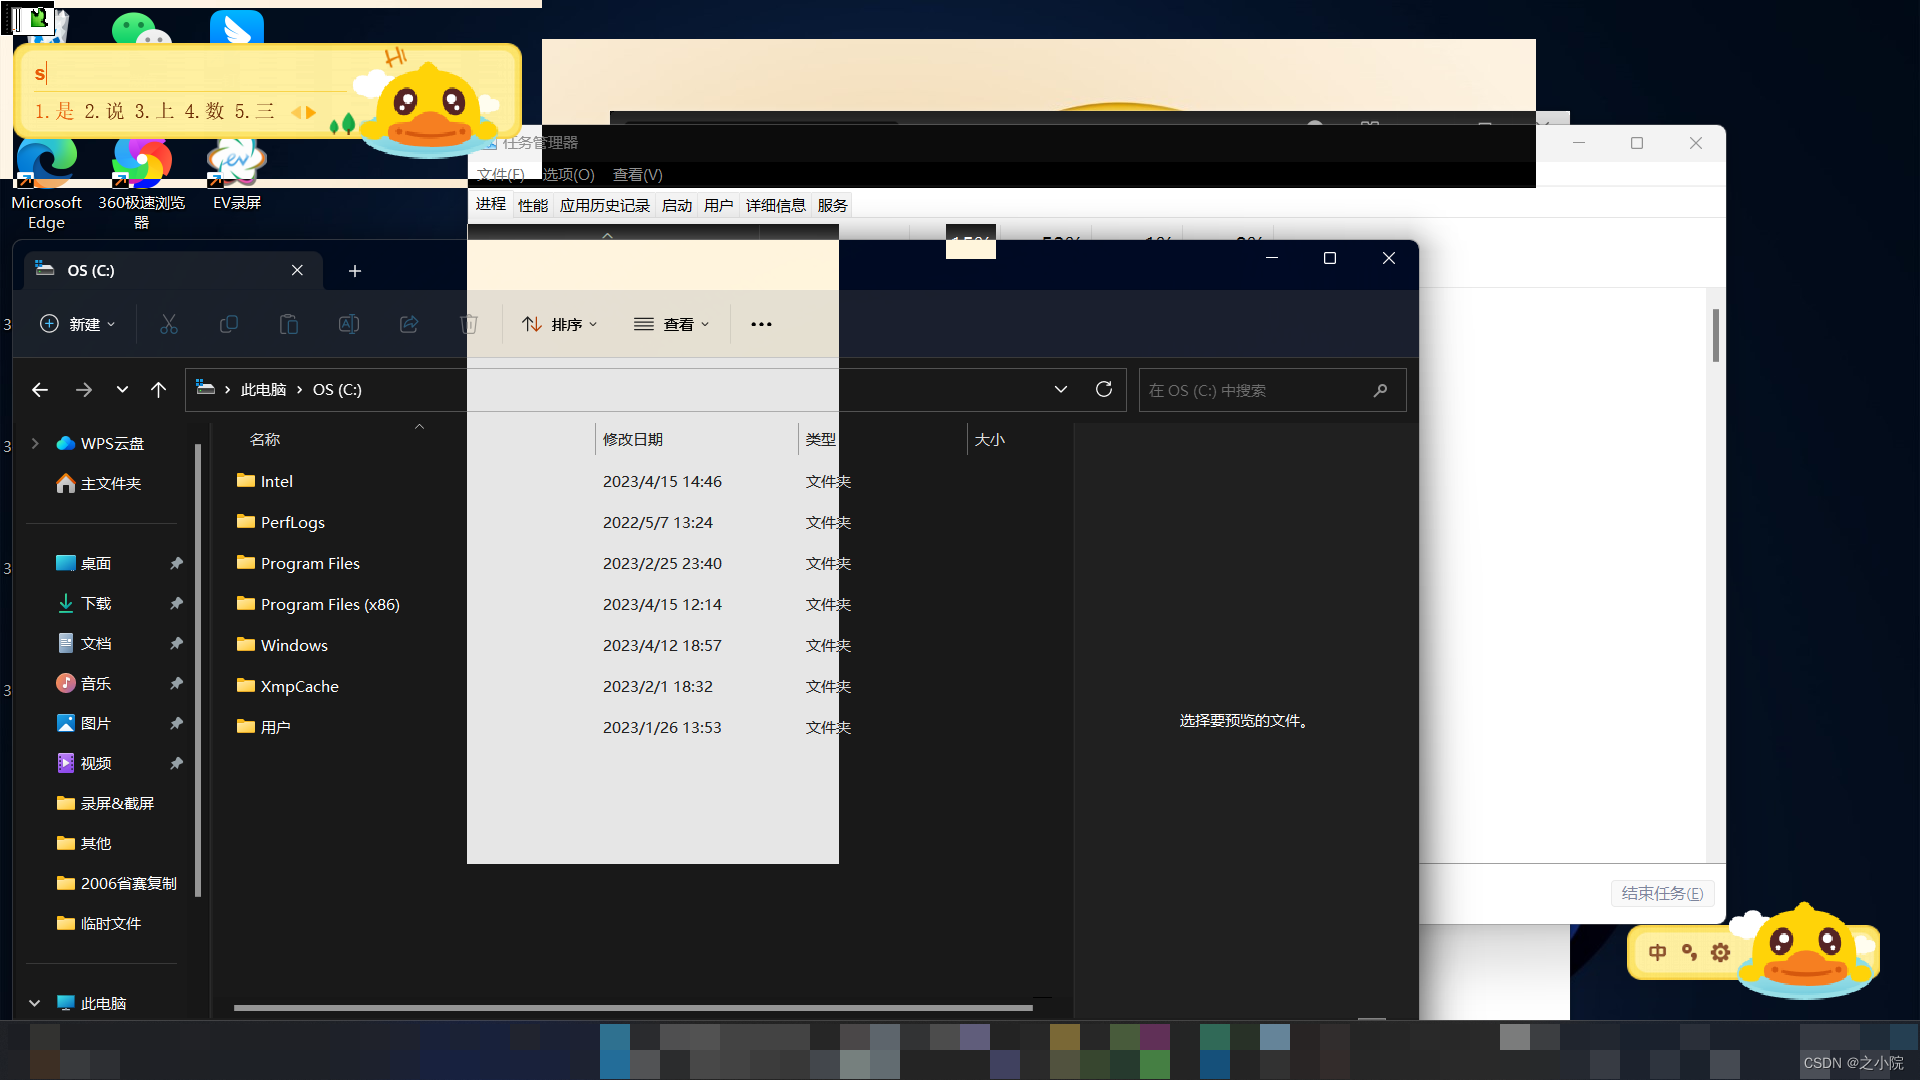Image resolution: width=1920 pixels, height=1080 pixels.
Task: Go up one folder with up arrow
Action: [x=158, y=390]
